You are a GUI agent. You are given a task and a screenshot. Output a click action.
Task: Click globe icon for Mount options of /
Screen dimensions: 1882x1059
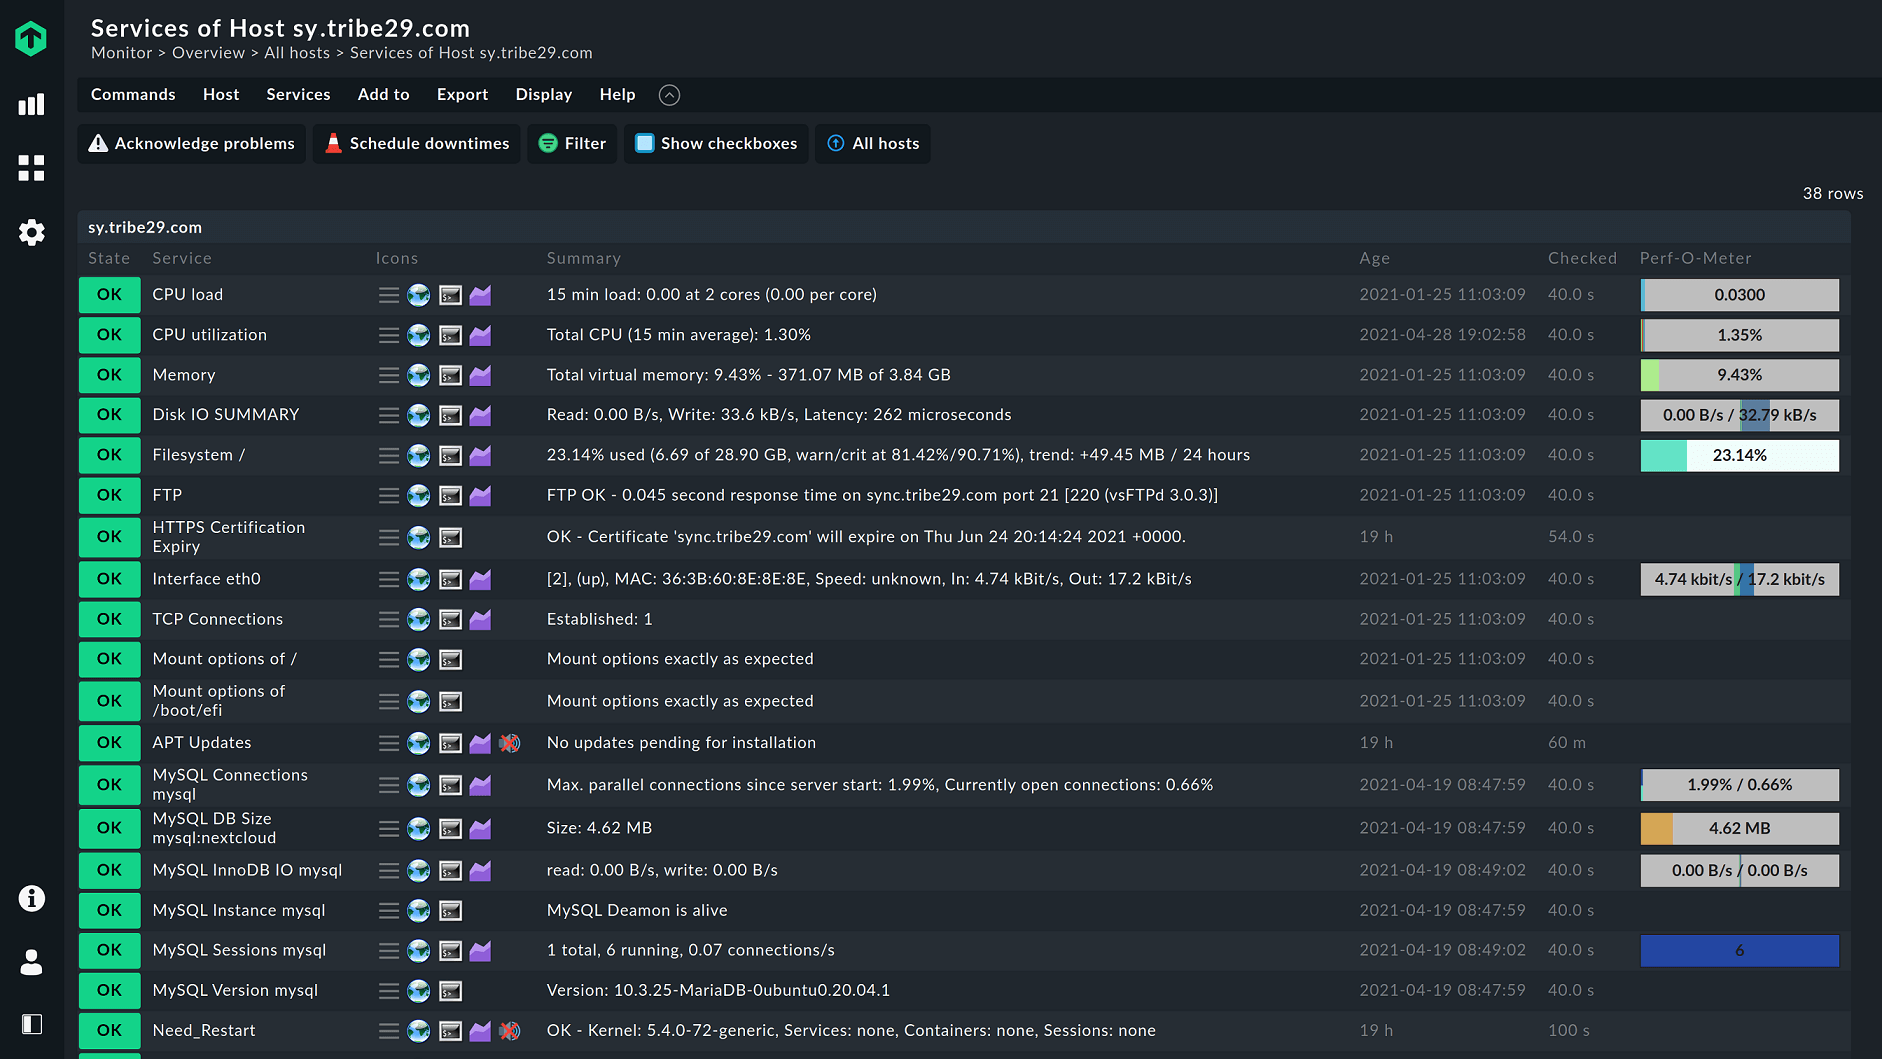coord(419,659)
